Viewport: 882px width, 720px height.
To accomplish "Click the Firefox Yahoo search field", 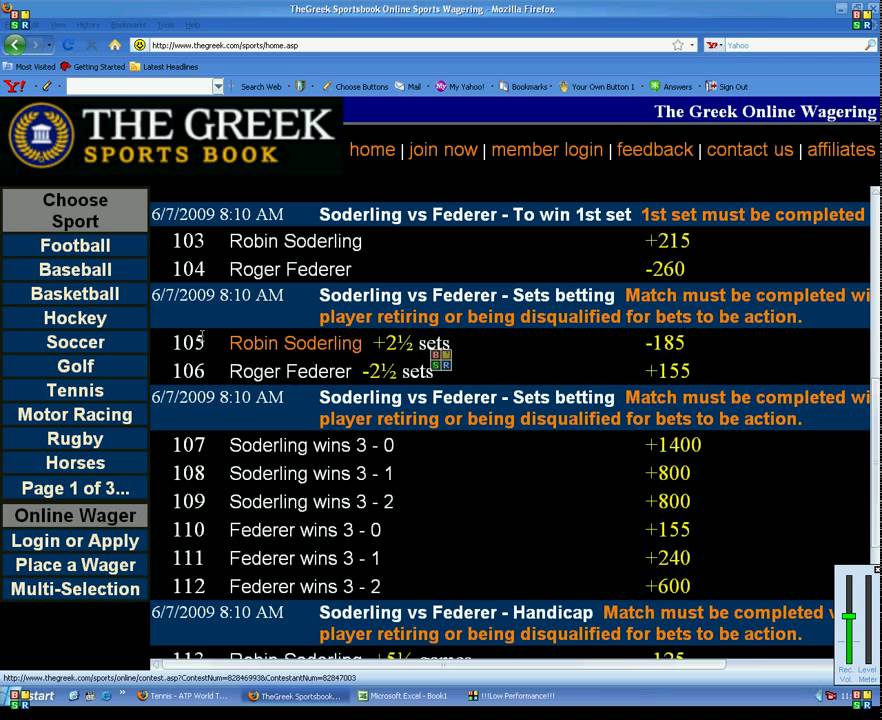I will pos(793,45).
